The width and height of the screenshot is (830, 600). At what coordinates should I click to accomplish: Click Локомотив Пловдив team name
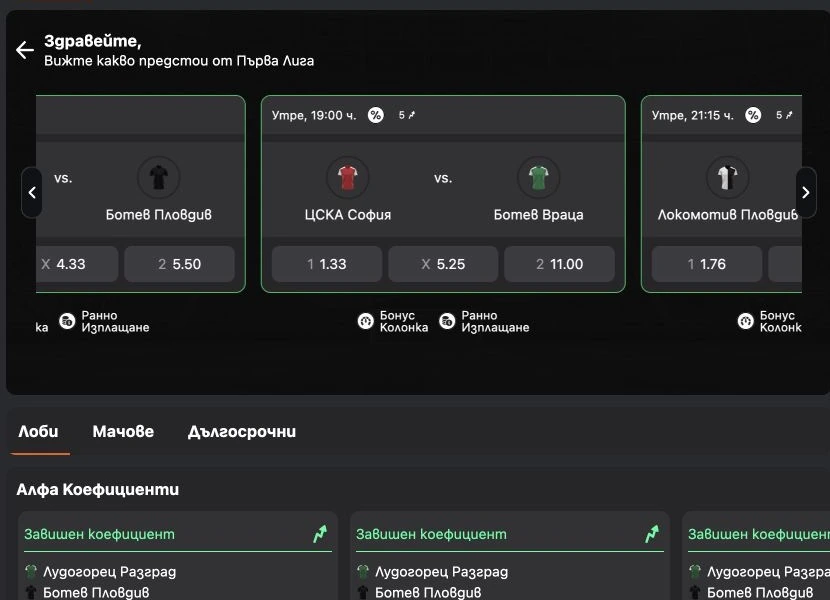coord(728,214)
